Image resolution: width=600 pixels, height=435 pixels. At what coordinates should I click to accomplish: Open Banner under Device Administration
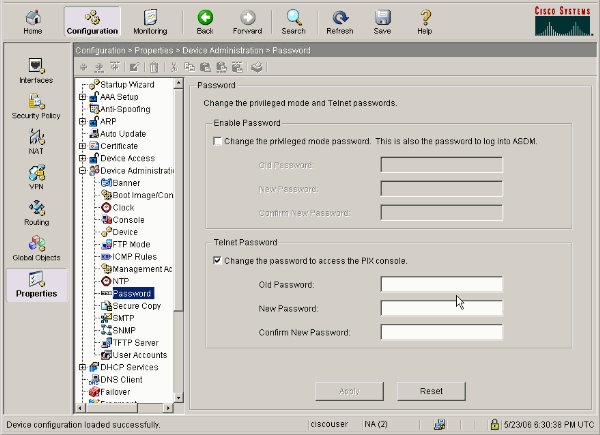coord(126,183)
